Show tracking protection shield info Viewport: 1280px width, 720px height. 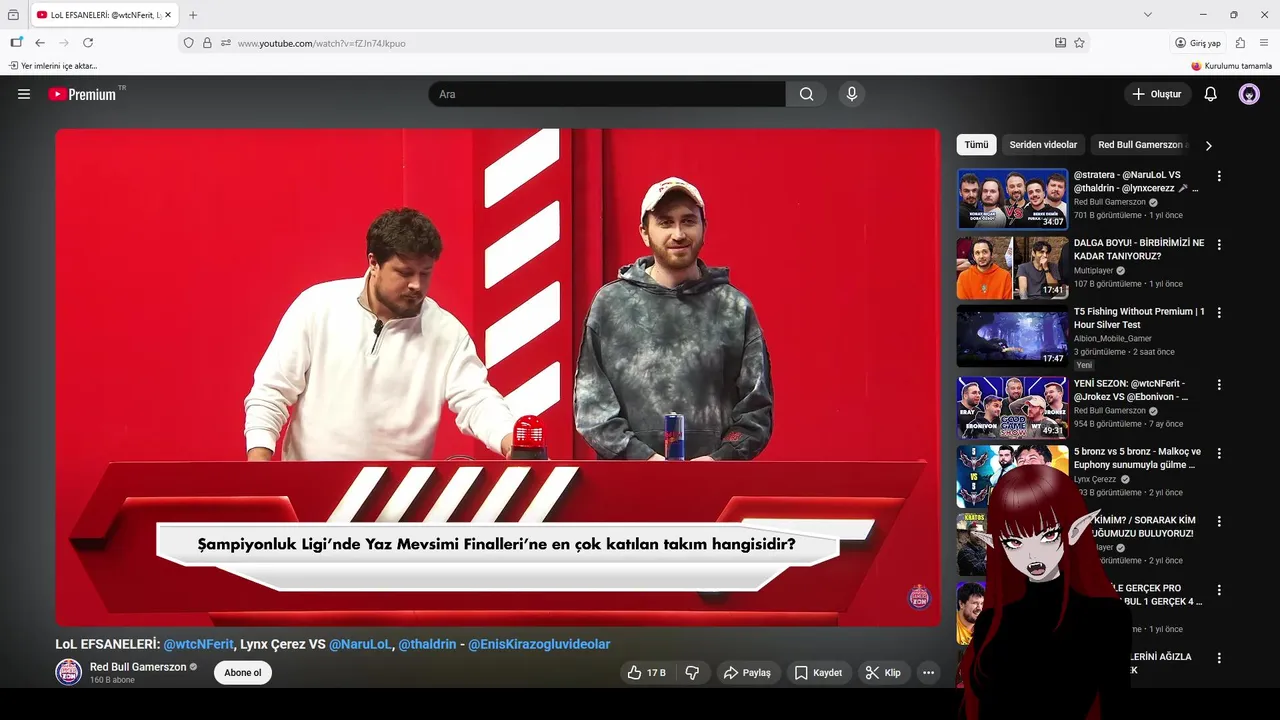click(x=189, y=43)
